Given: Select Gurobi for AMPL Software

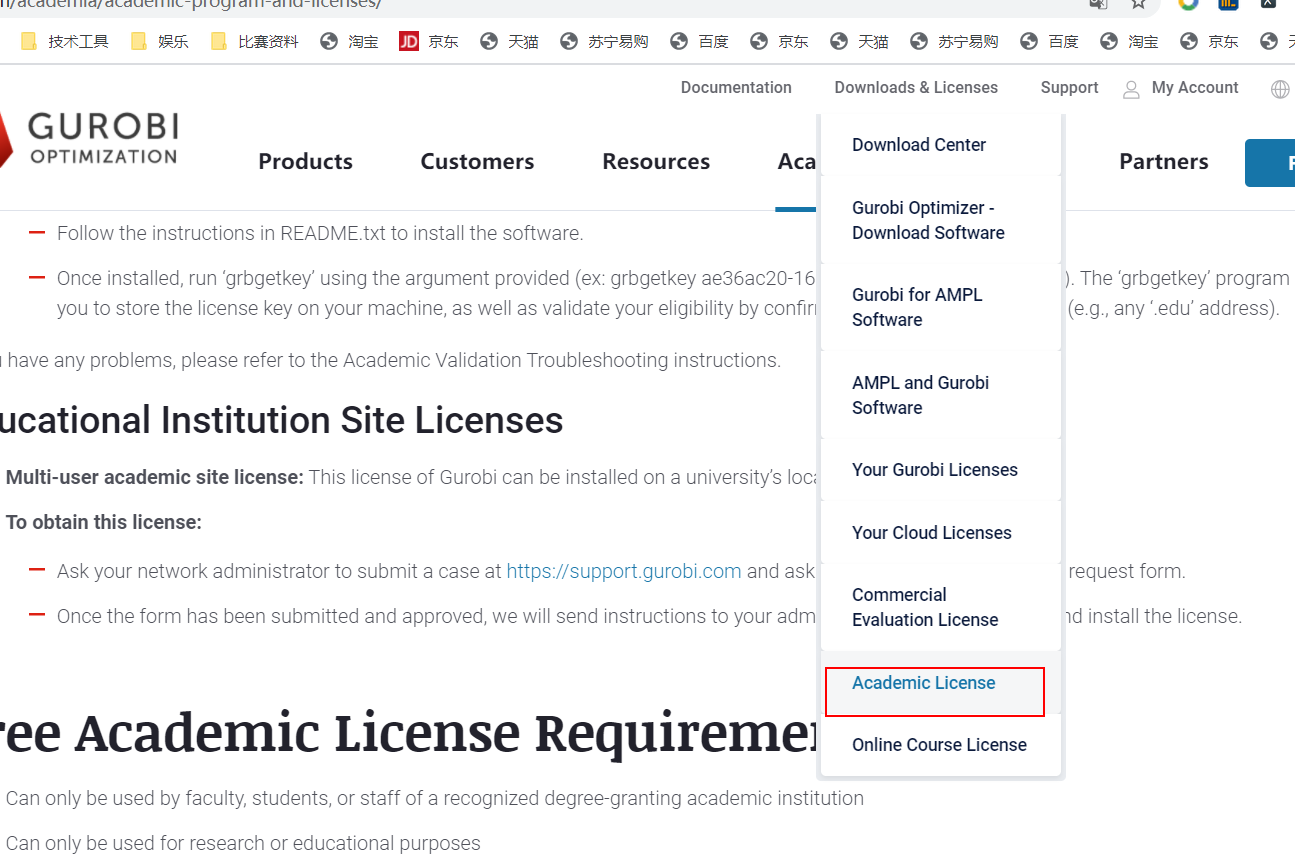Looking at the screenshot, I should (940, 307).
